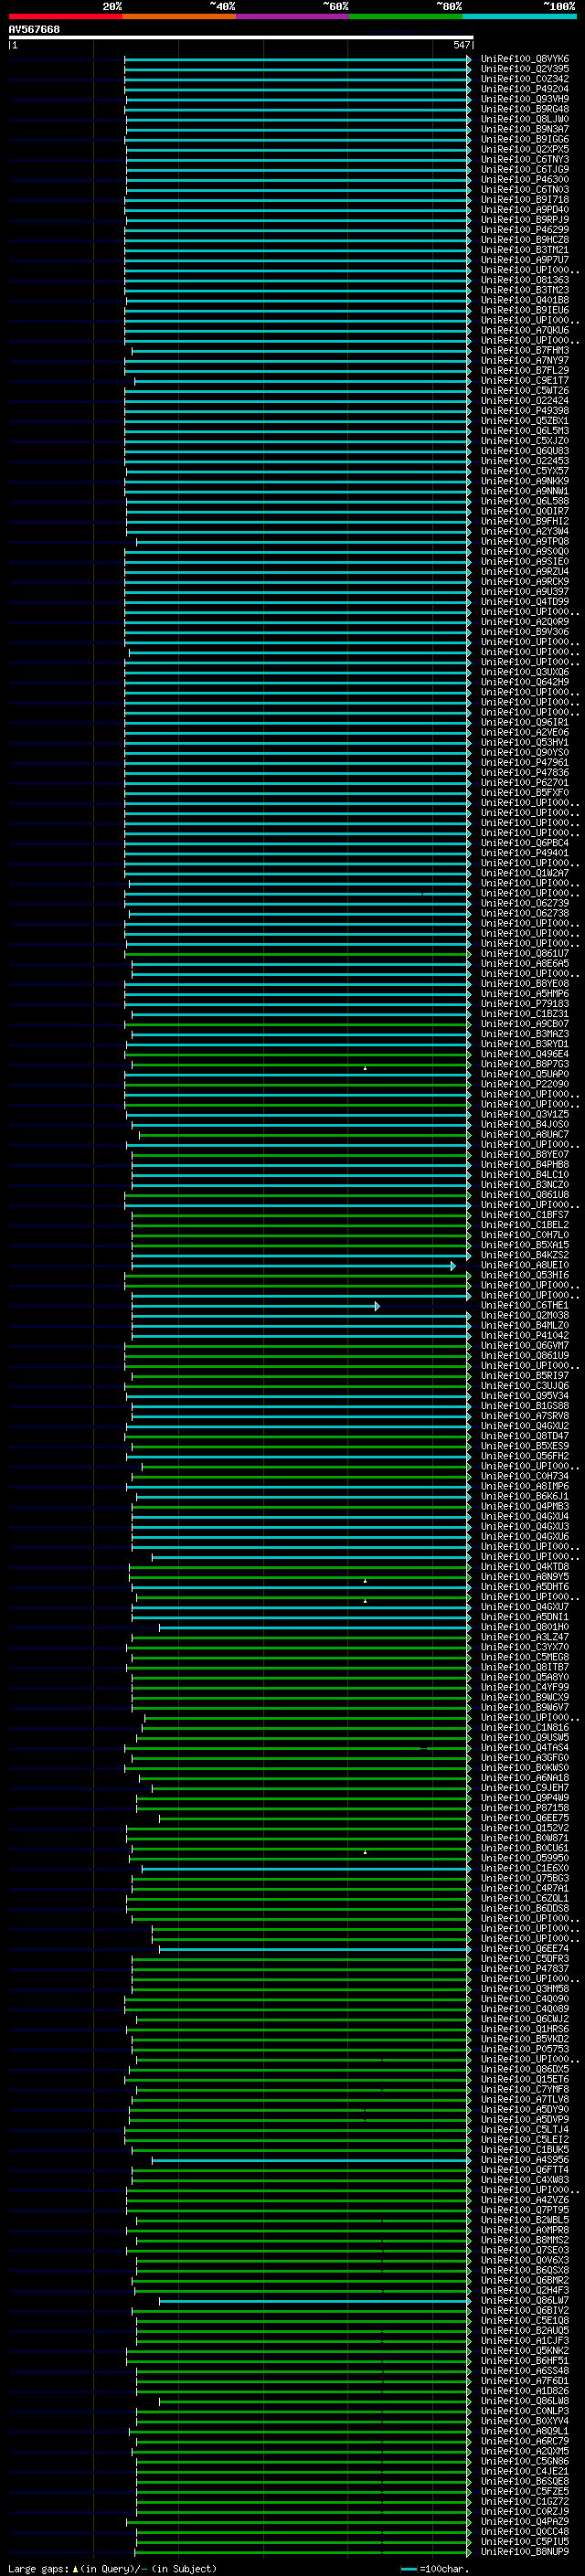The image size is (585, 2576).
Task: Open hit UniRef100_Q2V395
Action: tap(525, 69)
